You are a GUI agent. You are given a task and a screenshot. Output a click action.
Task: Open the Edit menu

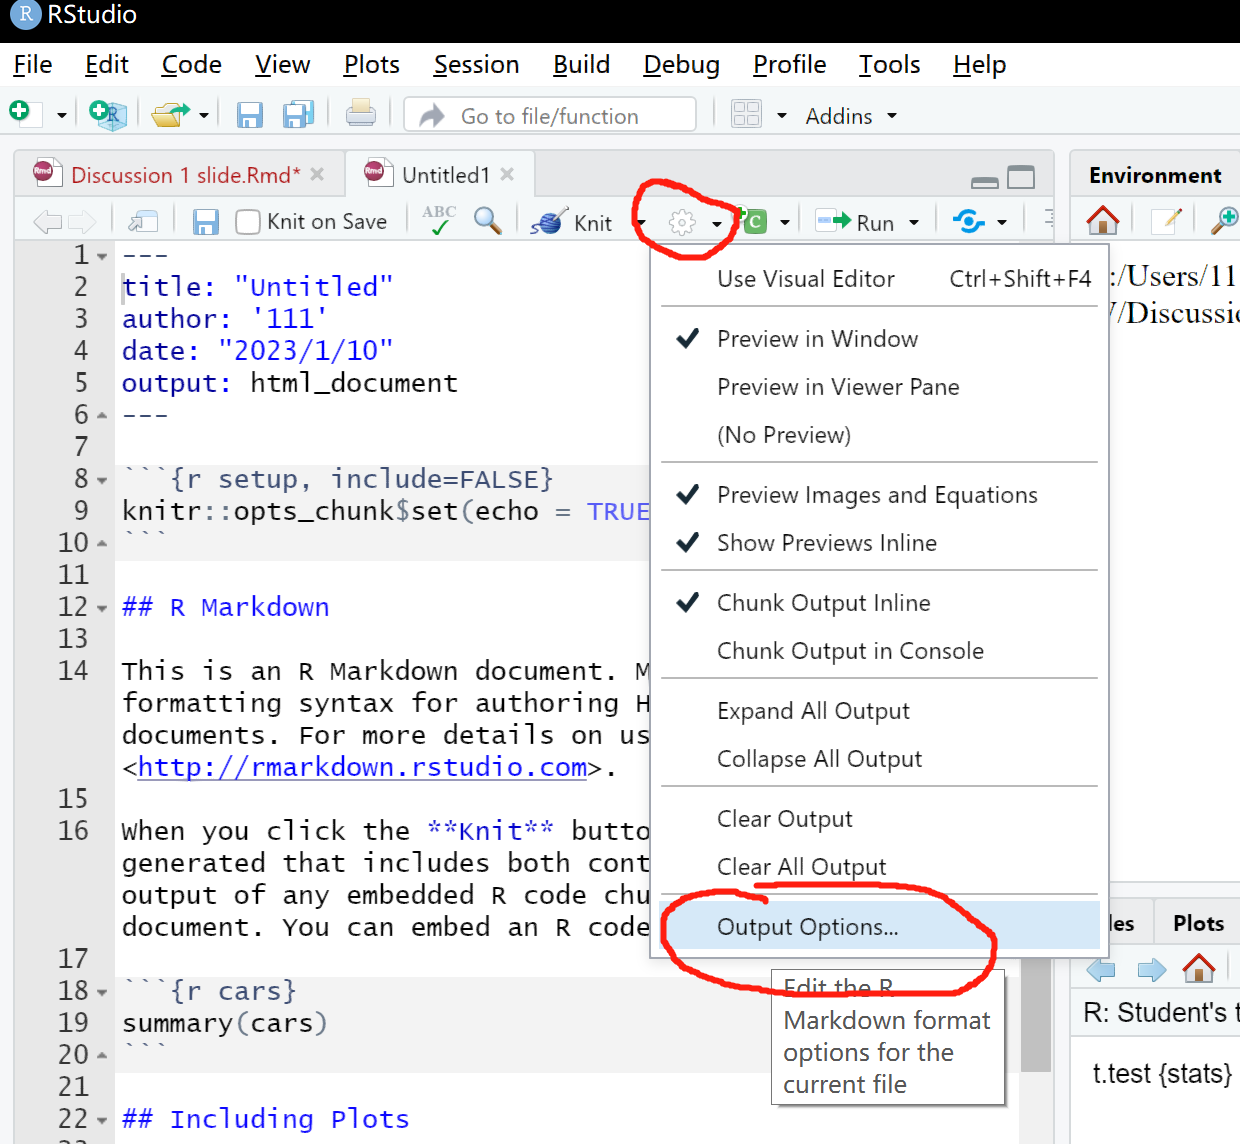pyautogui.click(x=107, y=65)
